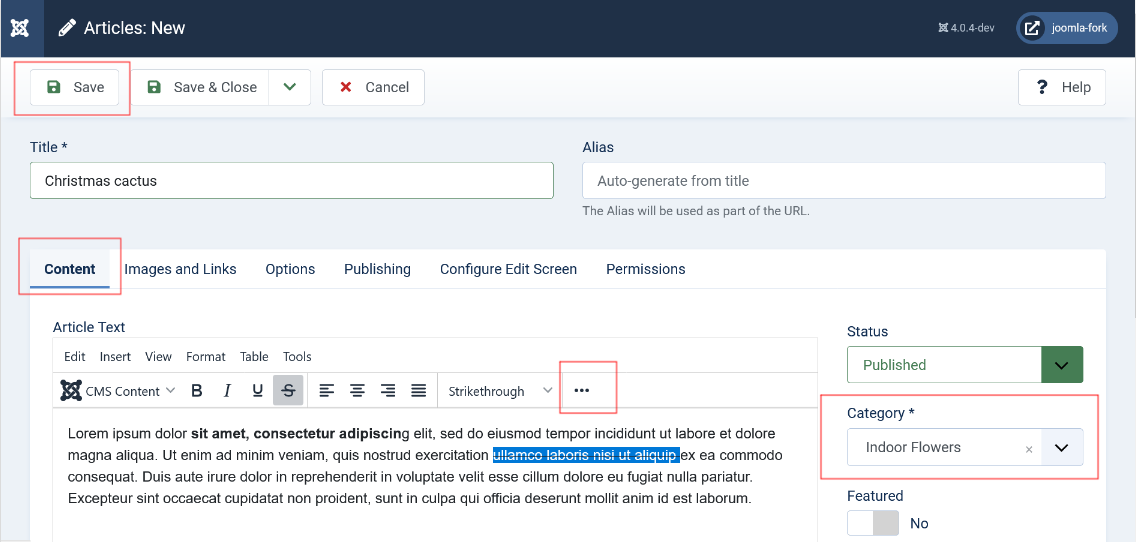This screenshot has width=1136, height=542.
Task: Click the Joomla logo in header
Action: 20,28
